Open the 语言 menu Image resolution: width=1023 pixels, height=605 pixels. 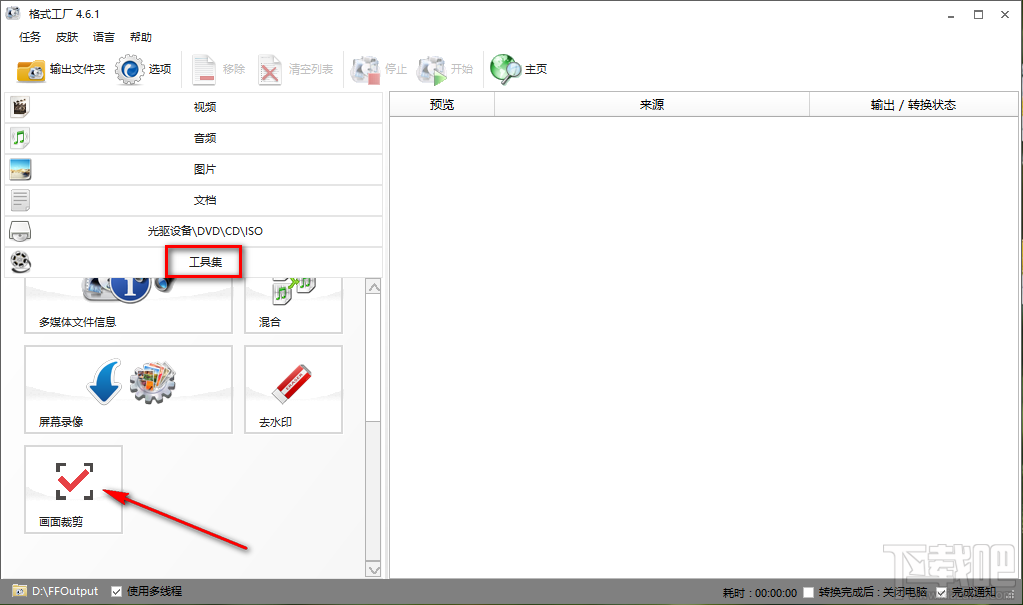click(104, 37)
